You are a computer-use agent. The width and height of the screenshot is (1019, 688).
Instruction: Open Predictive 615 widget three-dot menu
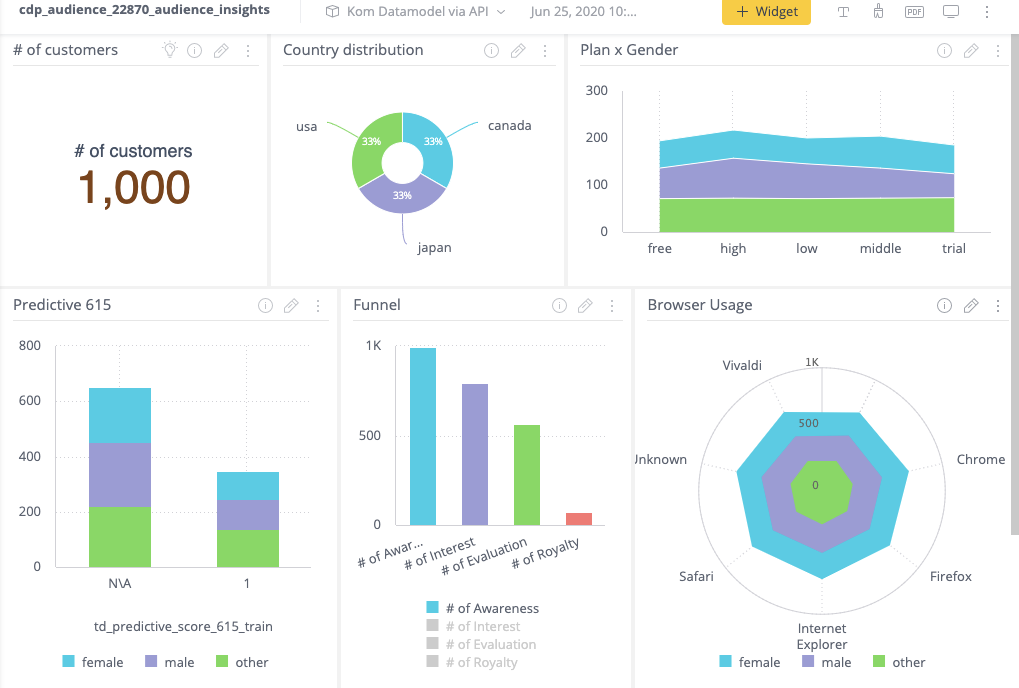(x=318, y=305)
